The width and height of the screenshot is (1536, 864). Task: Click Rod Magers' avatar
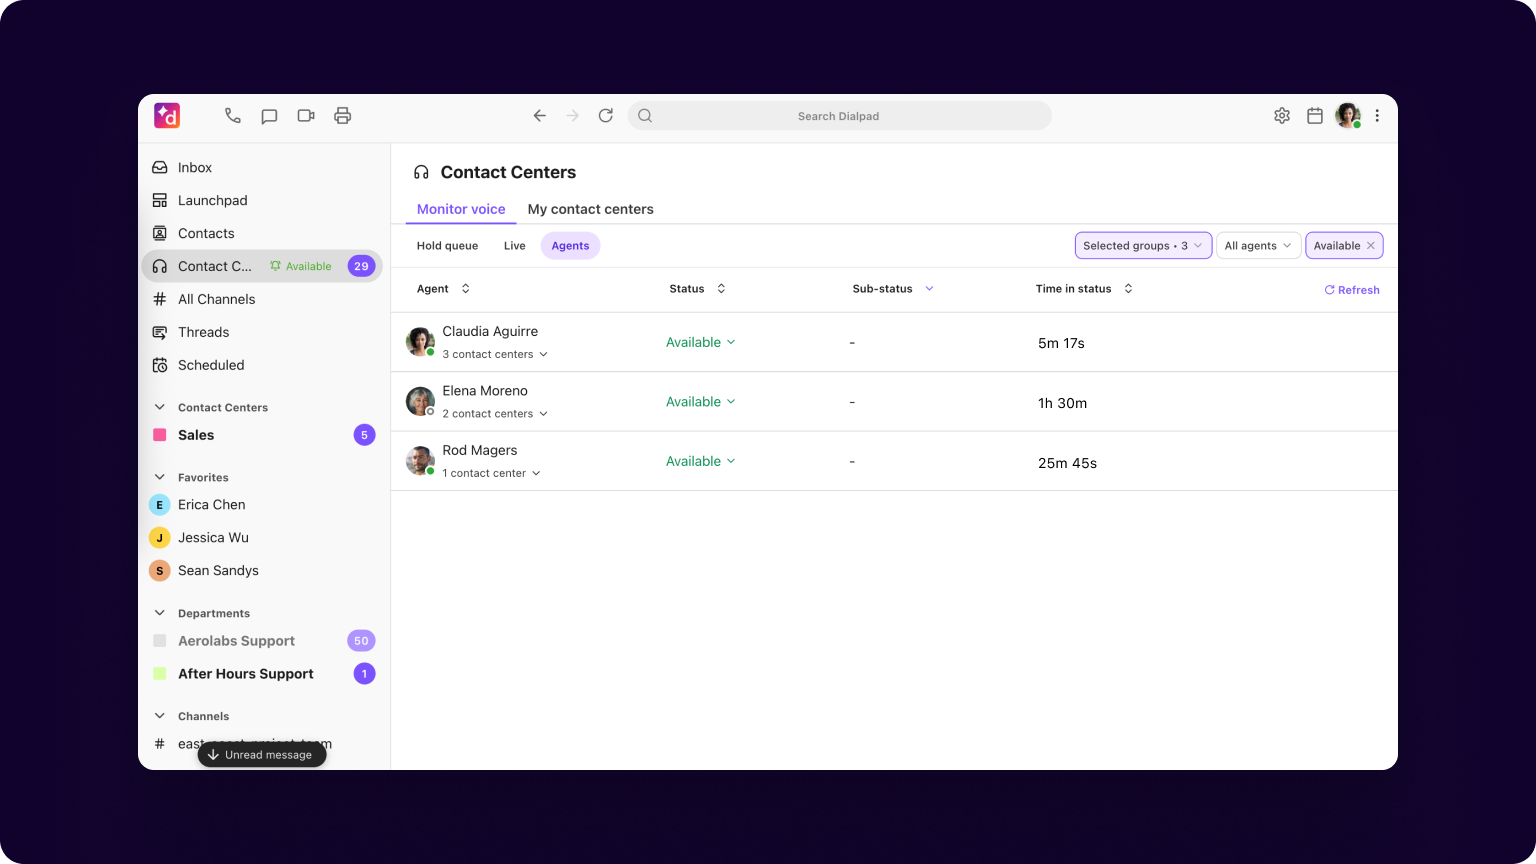tap(420, 461)
